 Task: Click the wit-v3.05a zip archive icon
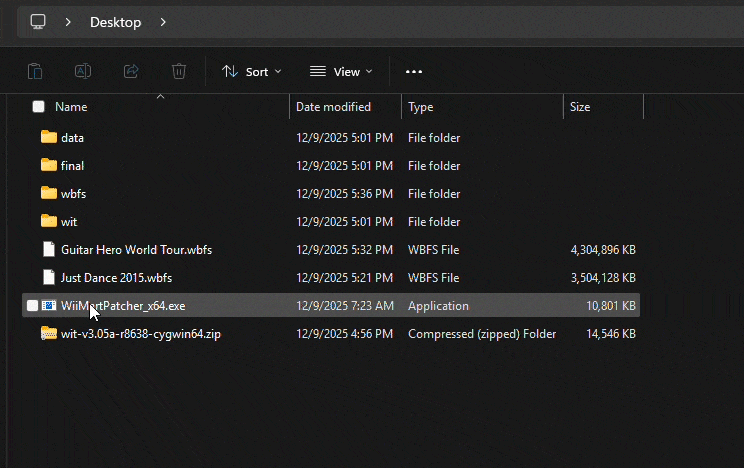click(x=49, y=334)
